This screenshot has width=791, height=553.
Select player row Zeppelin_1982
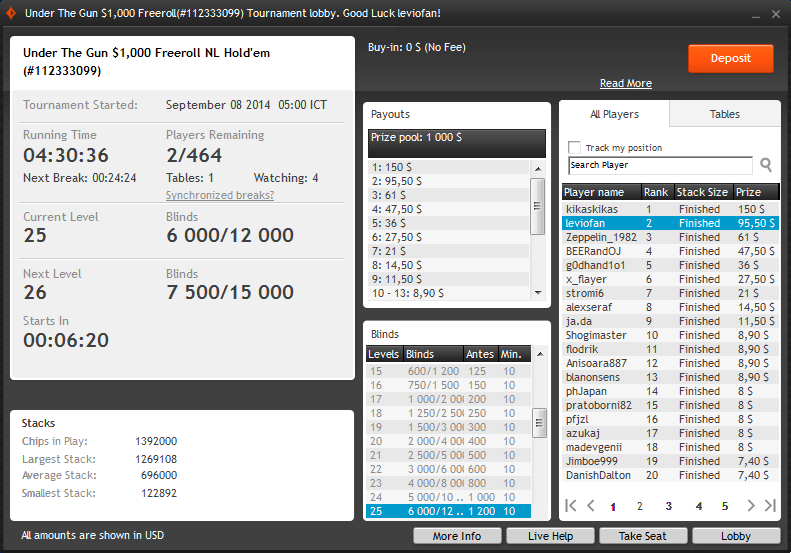[x=670, y=237]
